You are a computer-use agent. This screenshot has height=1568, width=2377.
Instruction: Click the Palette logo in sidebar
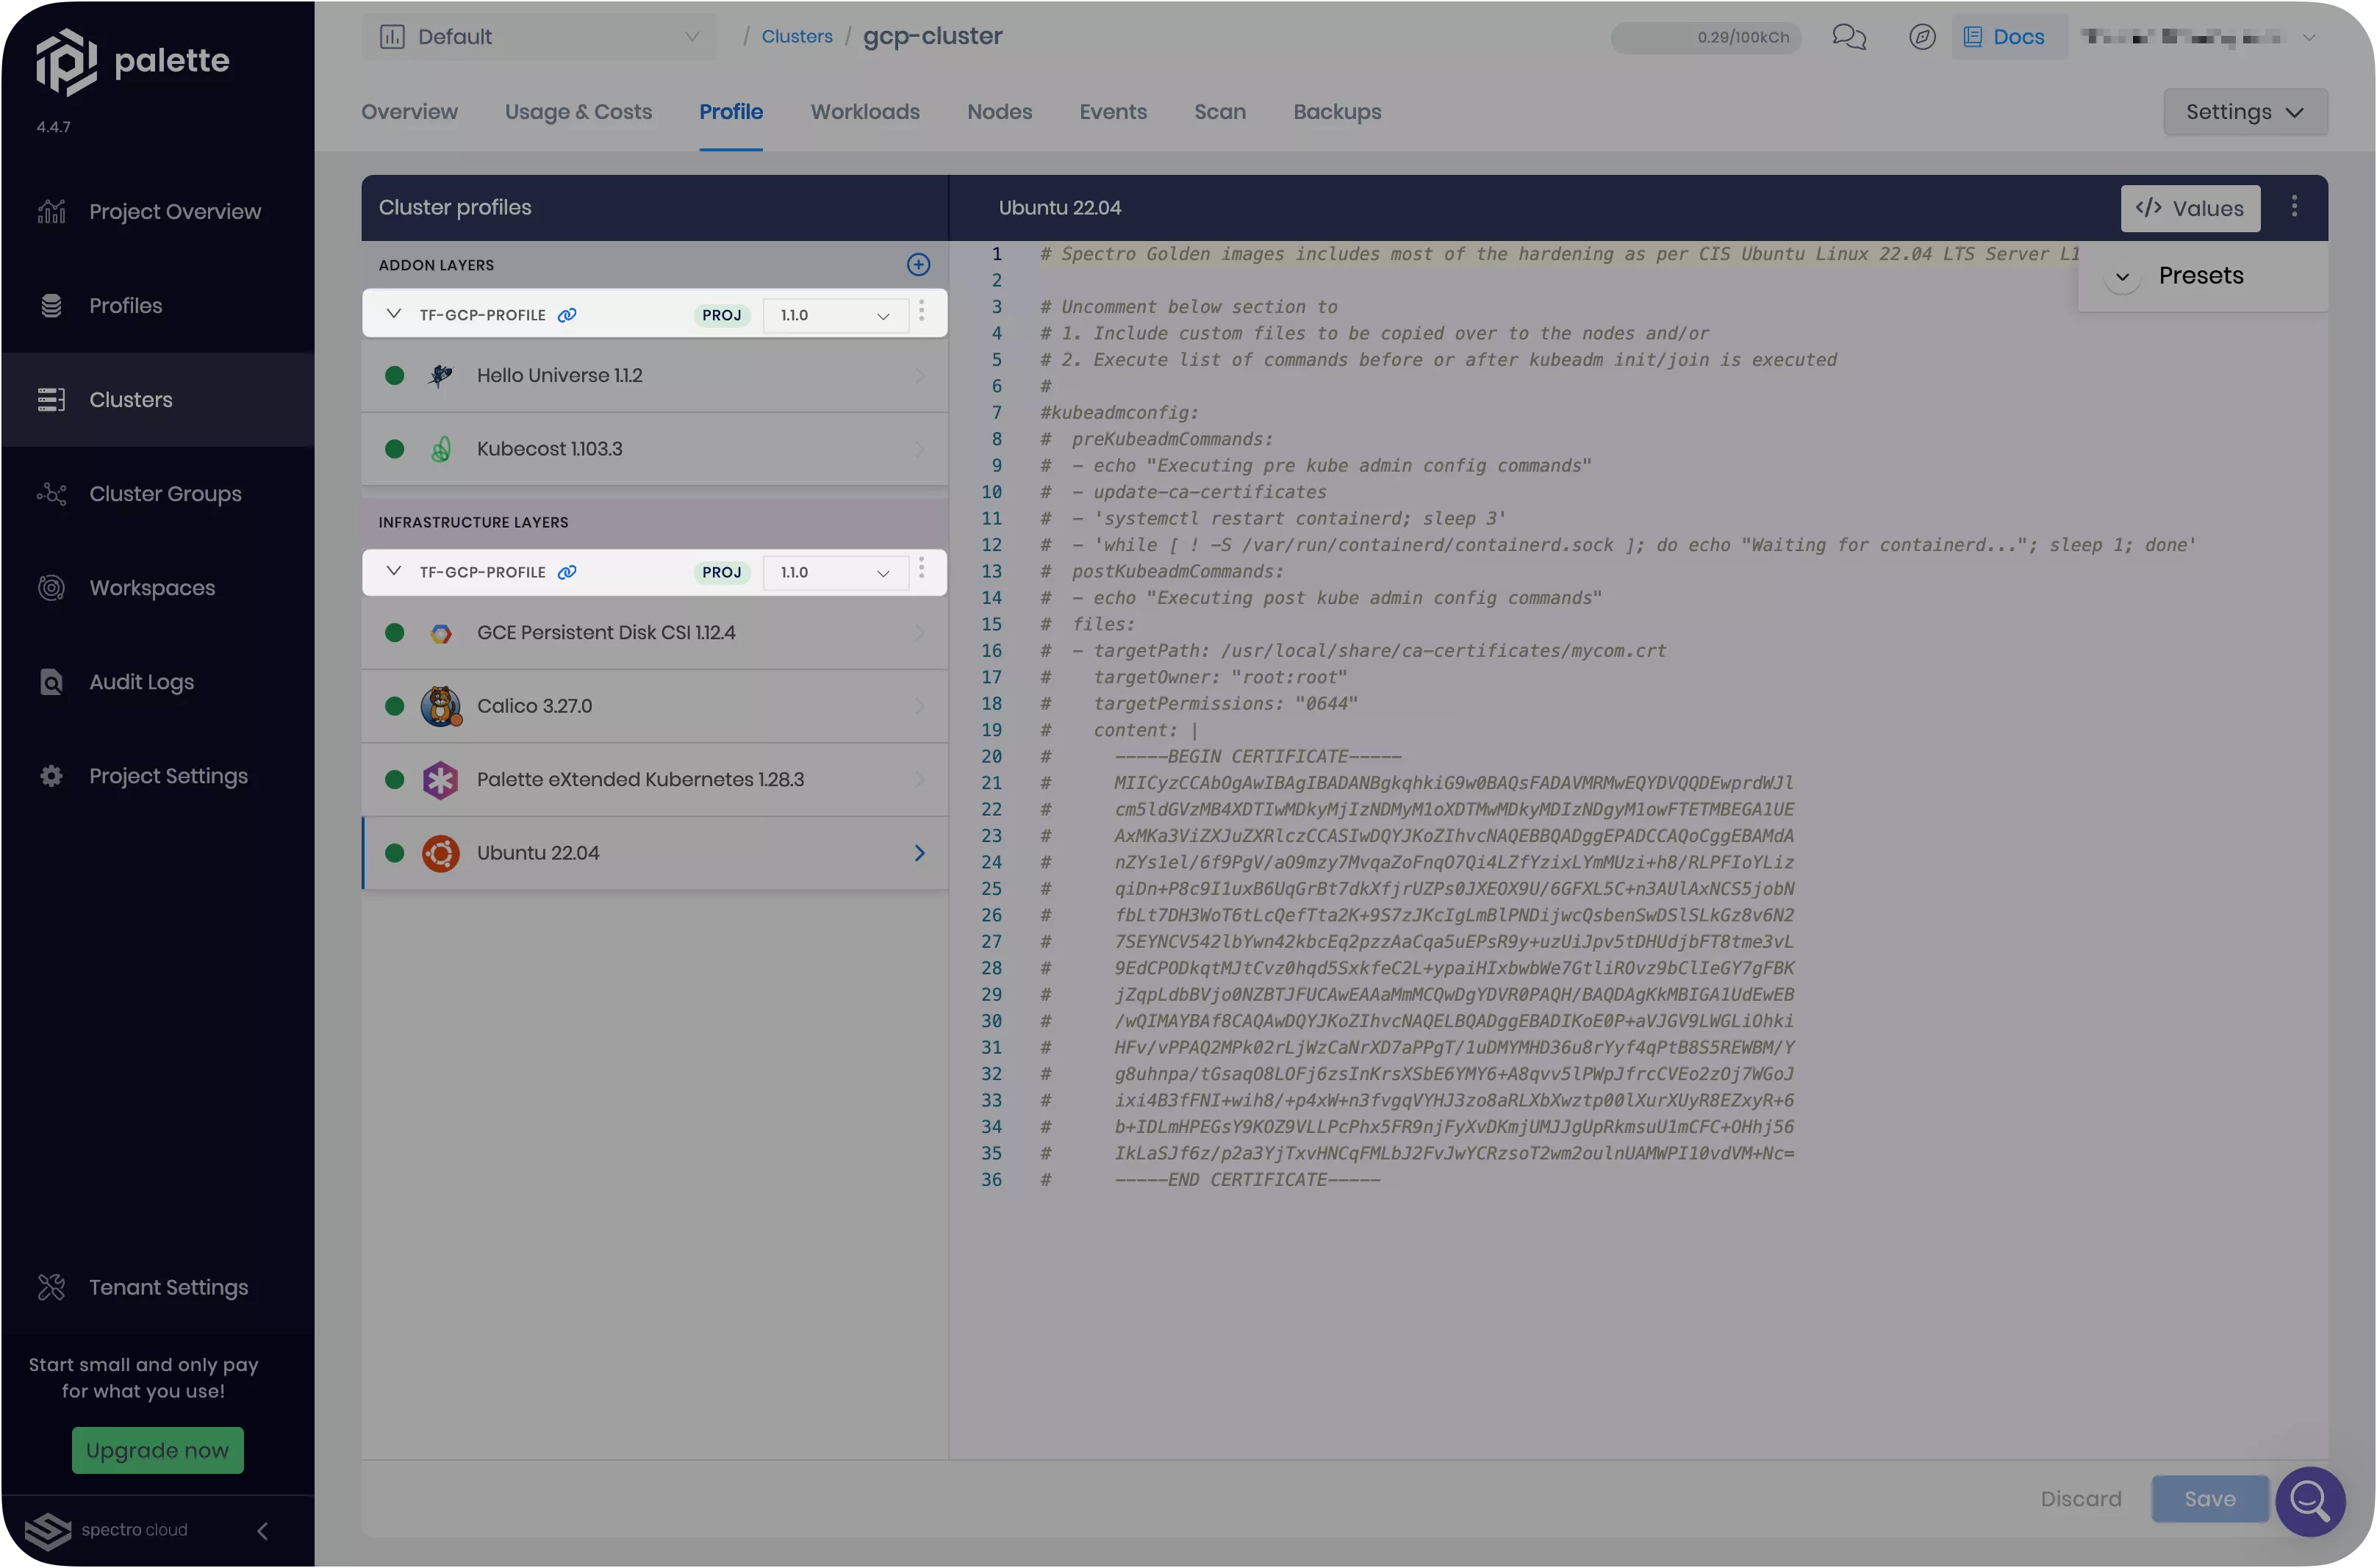(x=132, y=61)
